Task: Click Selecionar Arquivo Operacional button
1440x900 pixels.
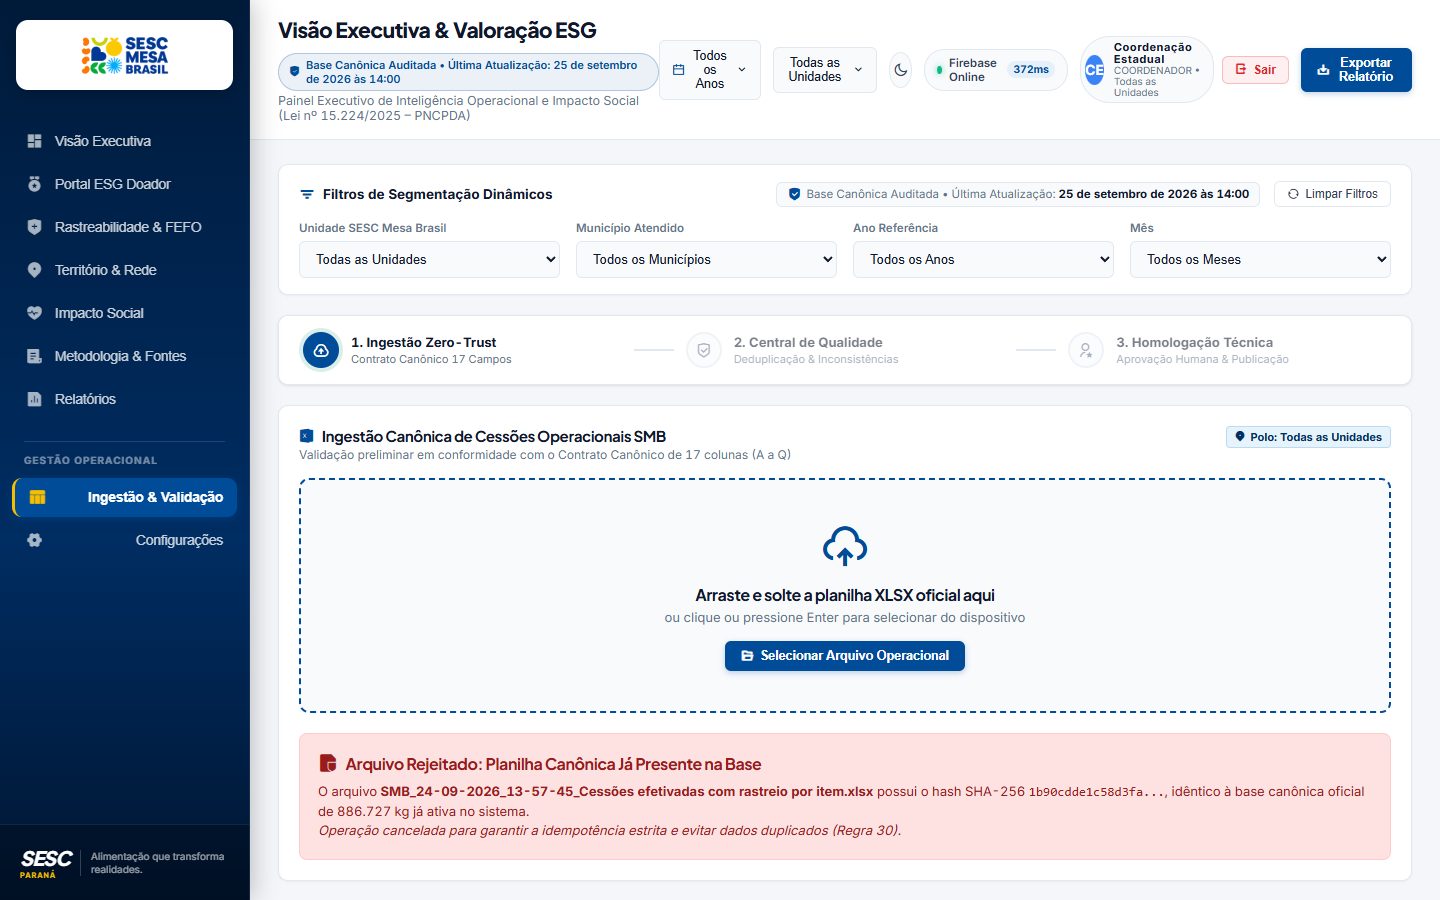Action: (845, 656)
